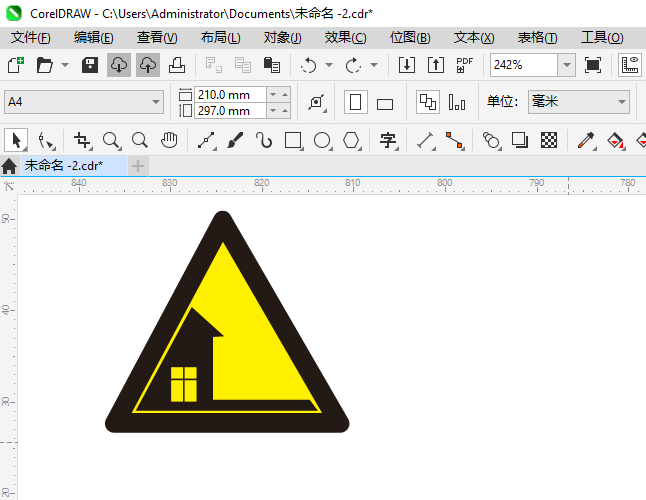Open the 编辑(E) menu
This screenshot has height=500, width=646.
tap(94, 37)
